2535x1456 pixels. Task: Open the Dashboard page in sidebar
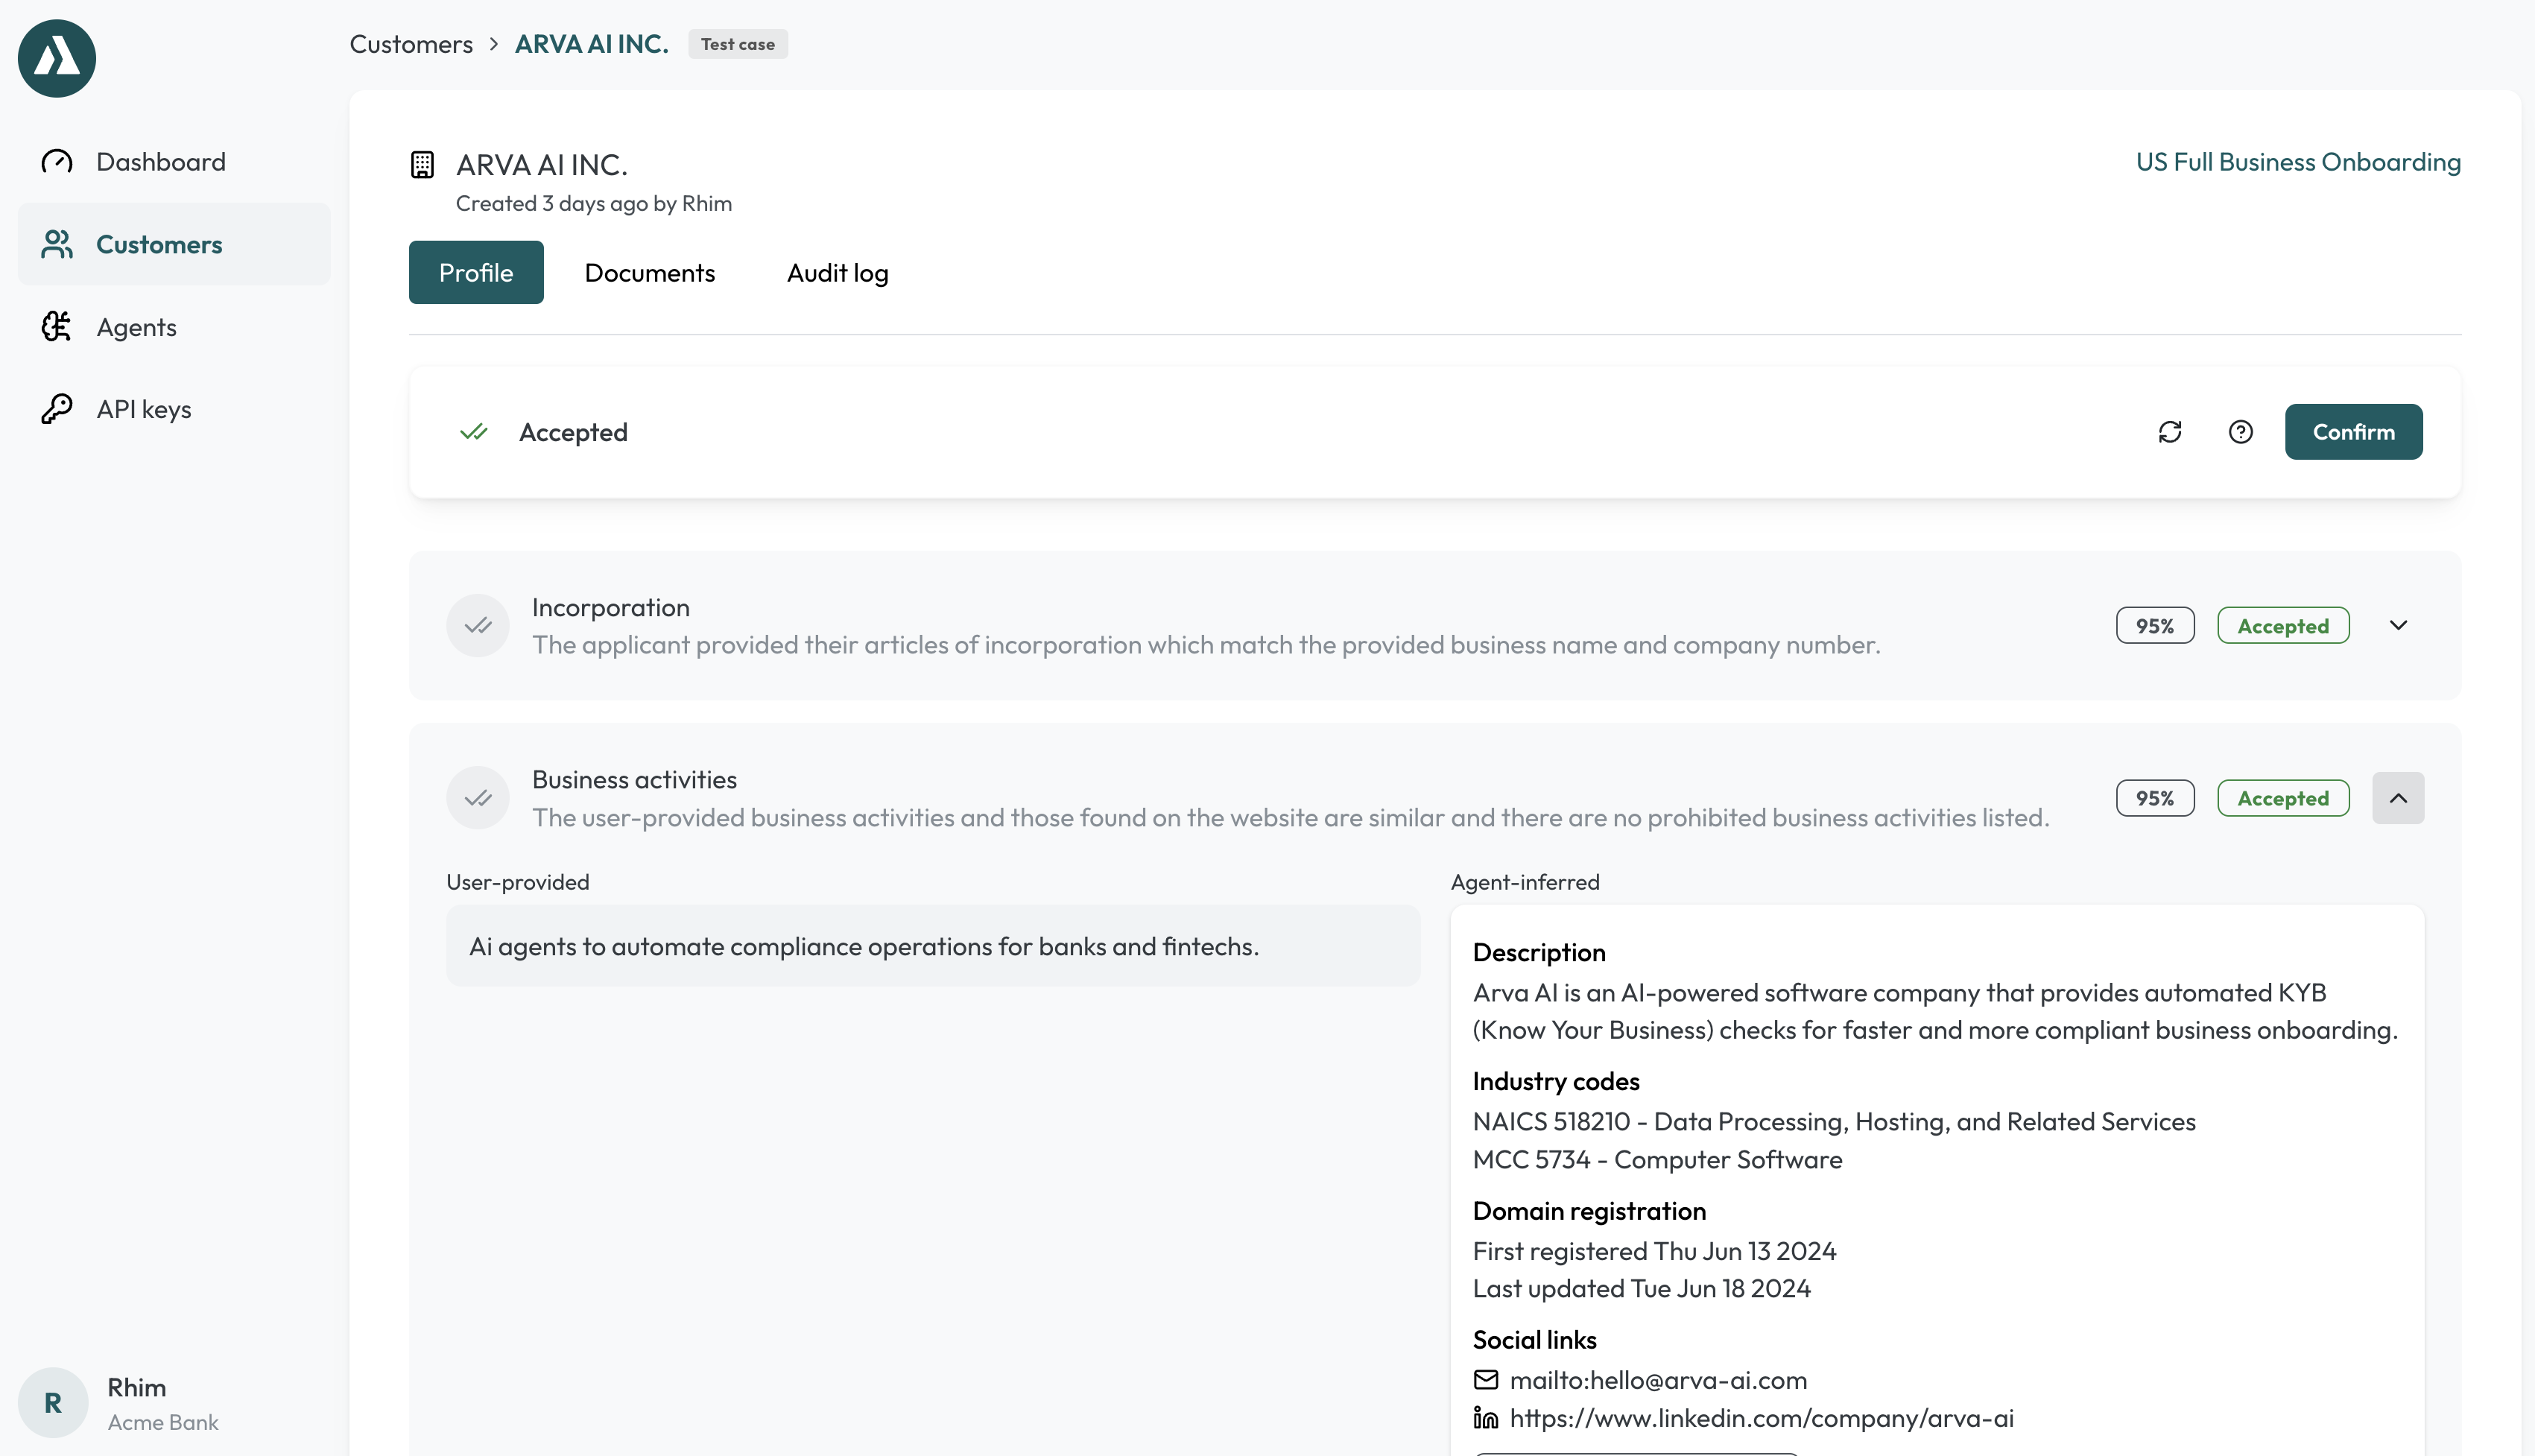(x=160, y=162)
